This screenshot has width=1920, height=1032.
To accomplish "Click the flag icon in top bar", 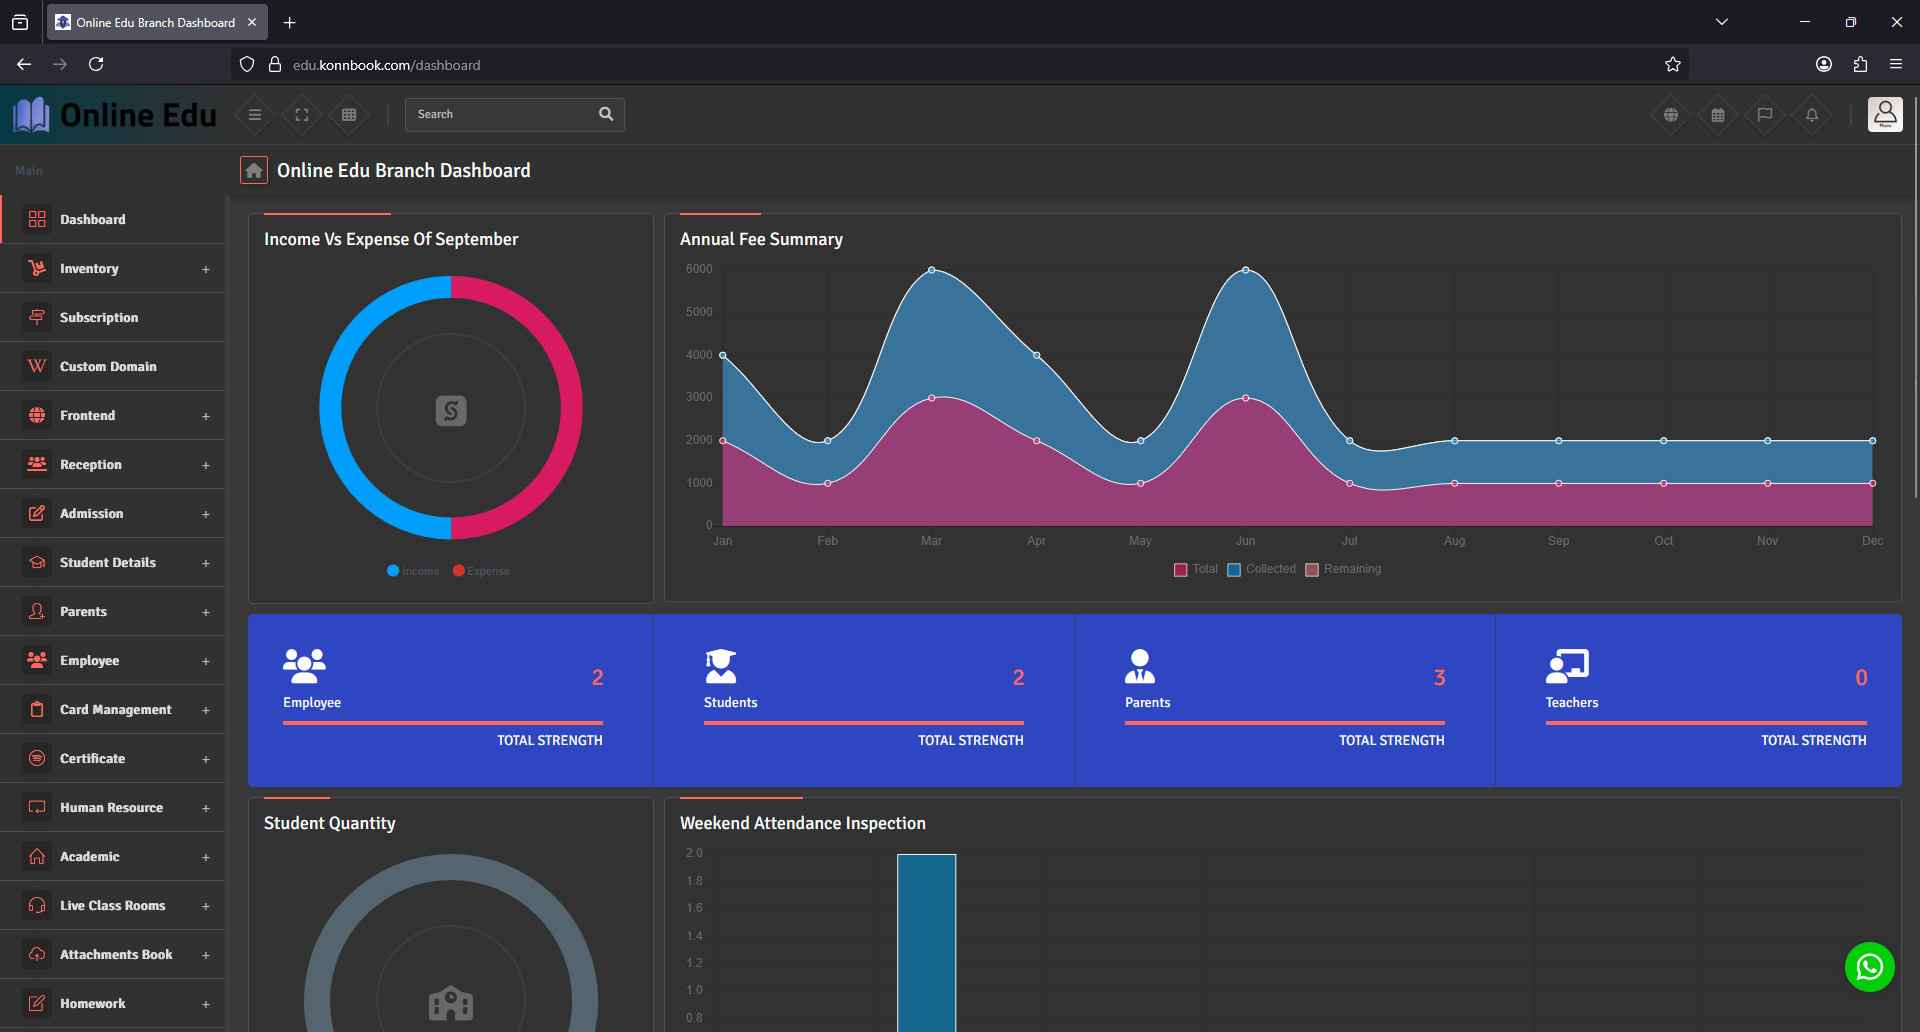I will 1764,115.
